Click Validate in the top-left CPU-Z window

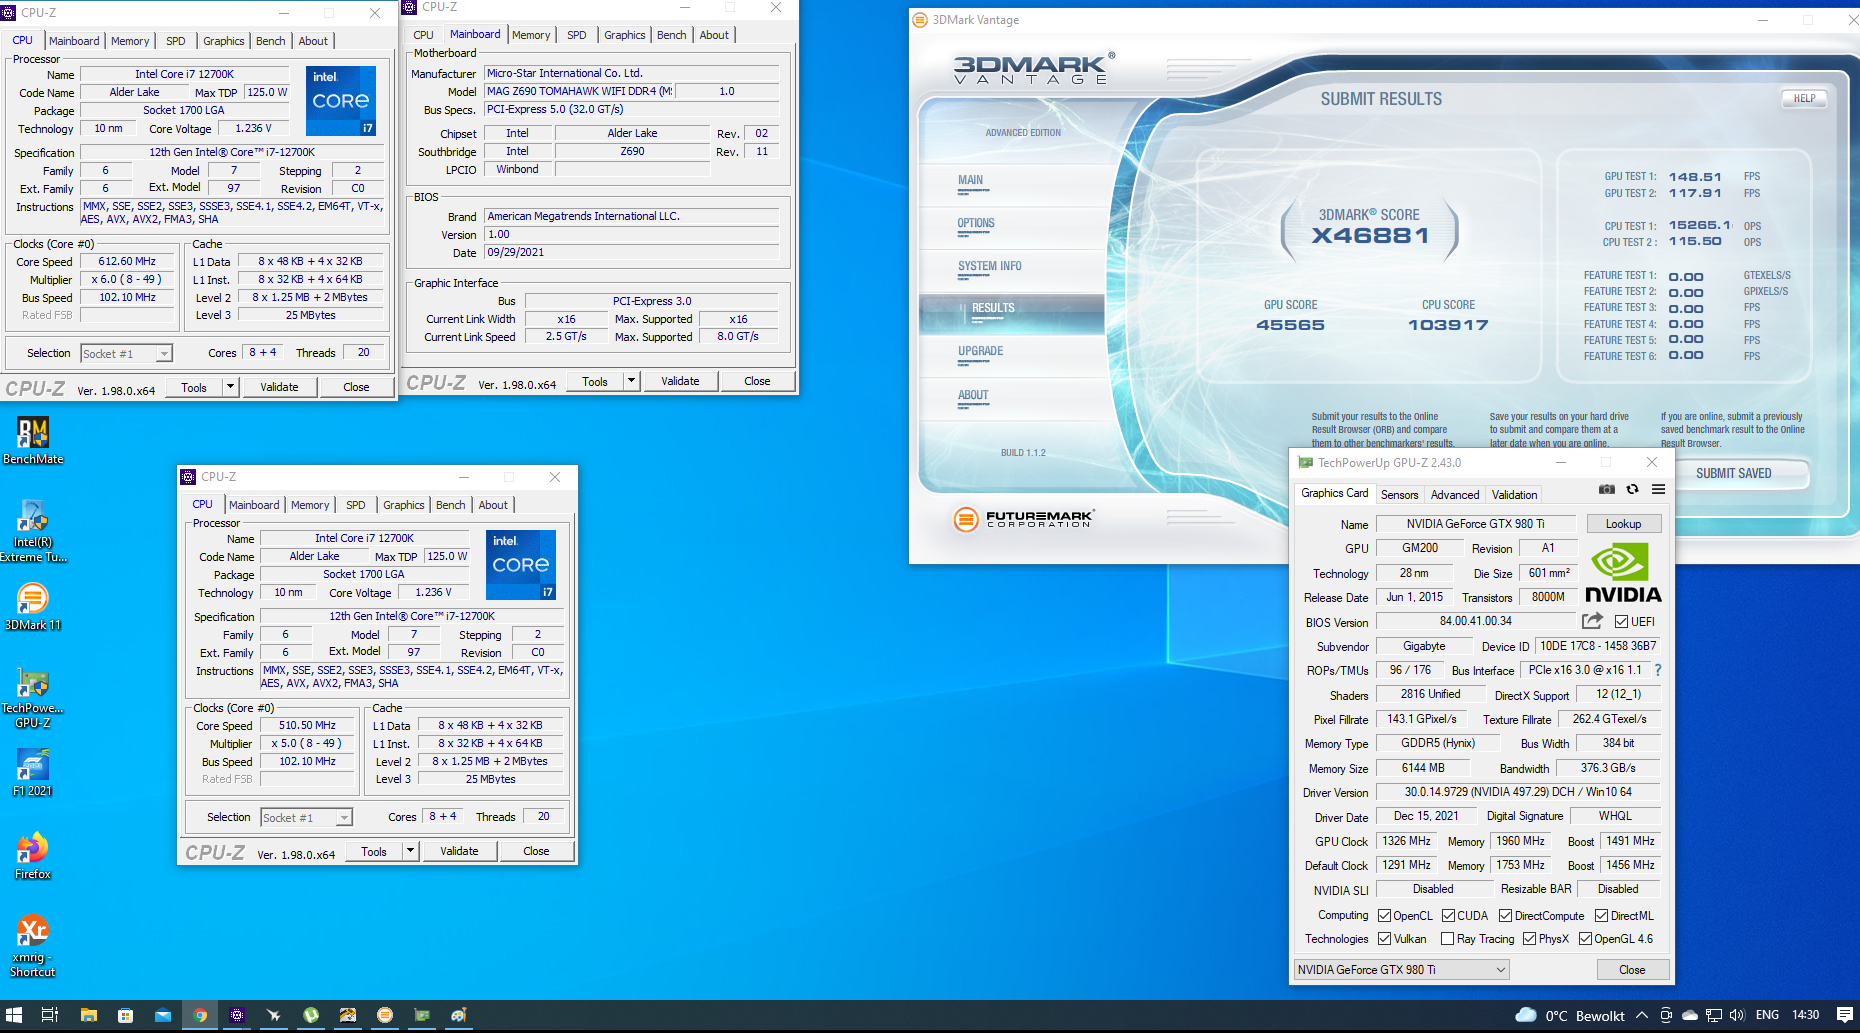(279, 387)
